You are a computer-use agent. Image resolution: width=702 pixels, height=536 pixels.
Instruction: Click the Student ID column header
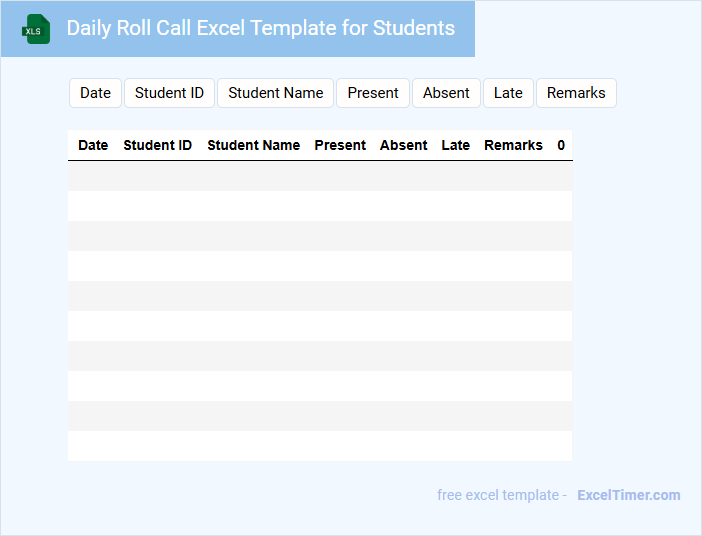pyautogui.click(x=157, y=145)
